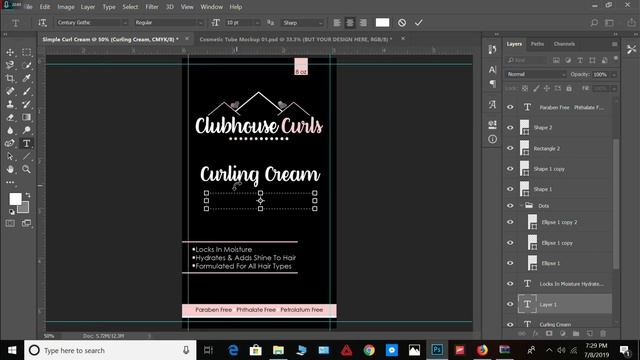Click the background color swatch
This screenshot has height=360, width=640.
click(x=25, y=208)
